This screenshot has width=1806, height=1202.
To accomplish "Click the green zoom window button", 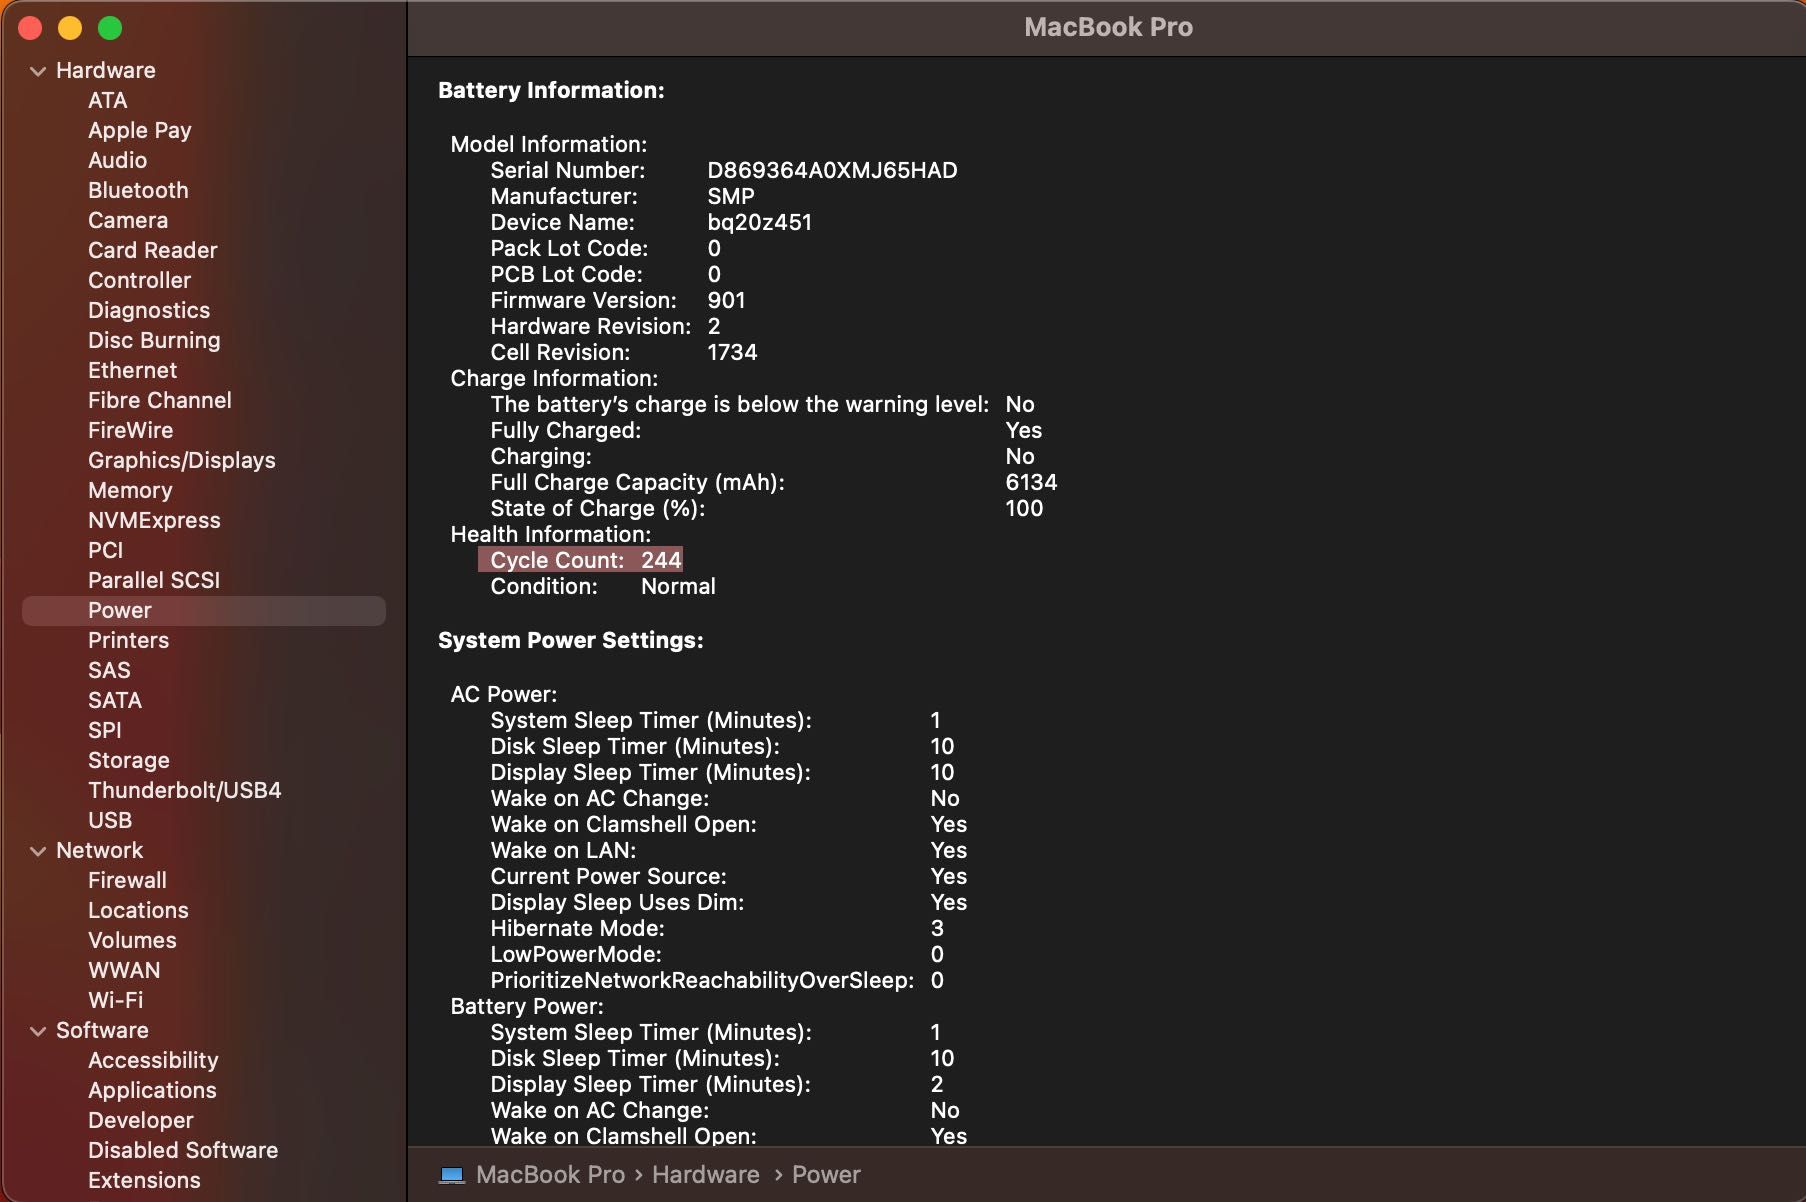I will pos(110,28).
